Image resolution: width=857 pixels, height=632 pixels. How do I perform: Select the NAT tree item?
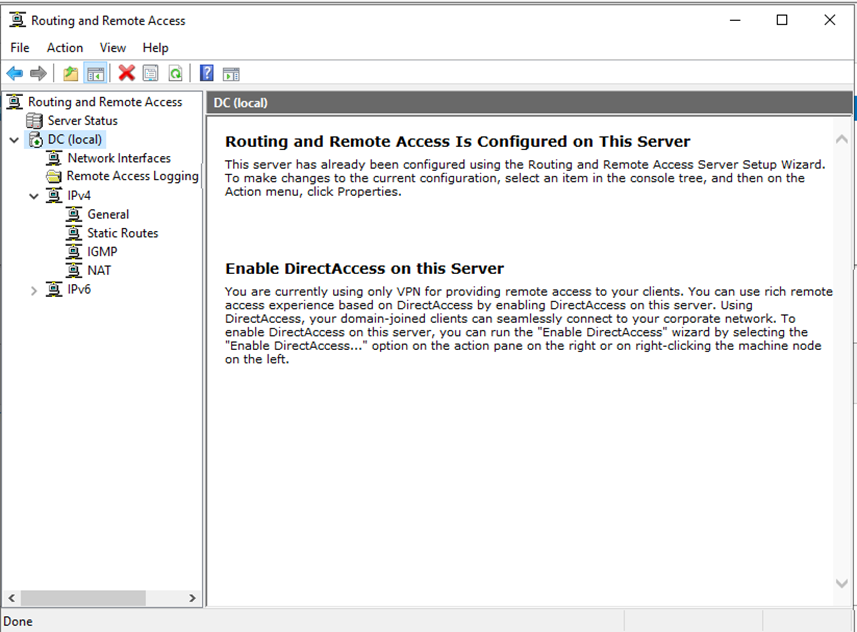click(x=99, y=270)
